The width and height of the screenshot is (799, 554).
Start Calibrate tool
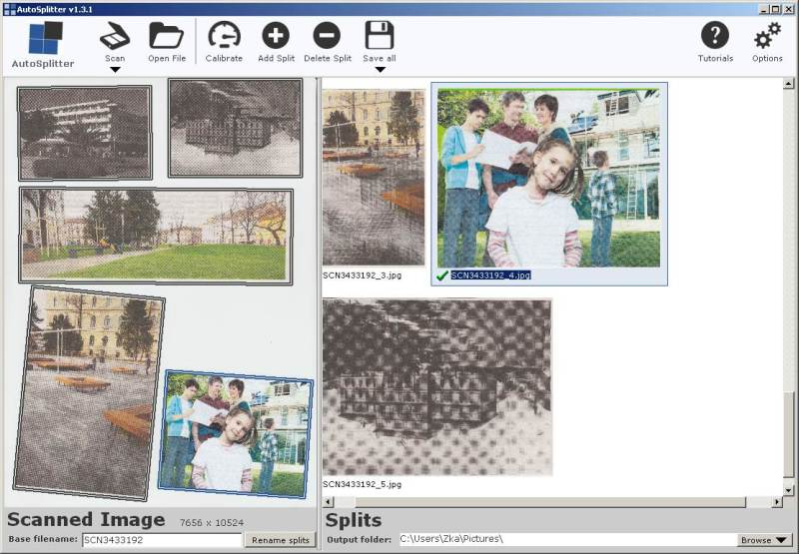pyautogui.click(x=224, y=36)
